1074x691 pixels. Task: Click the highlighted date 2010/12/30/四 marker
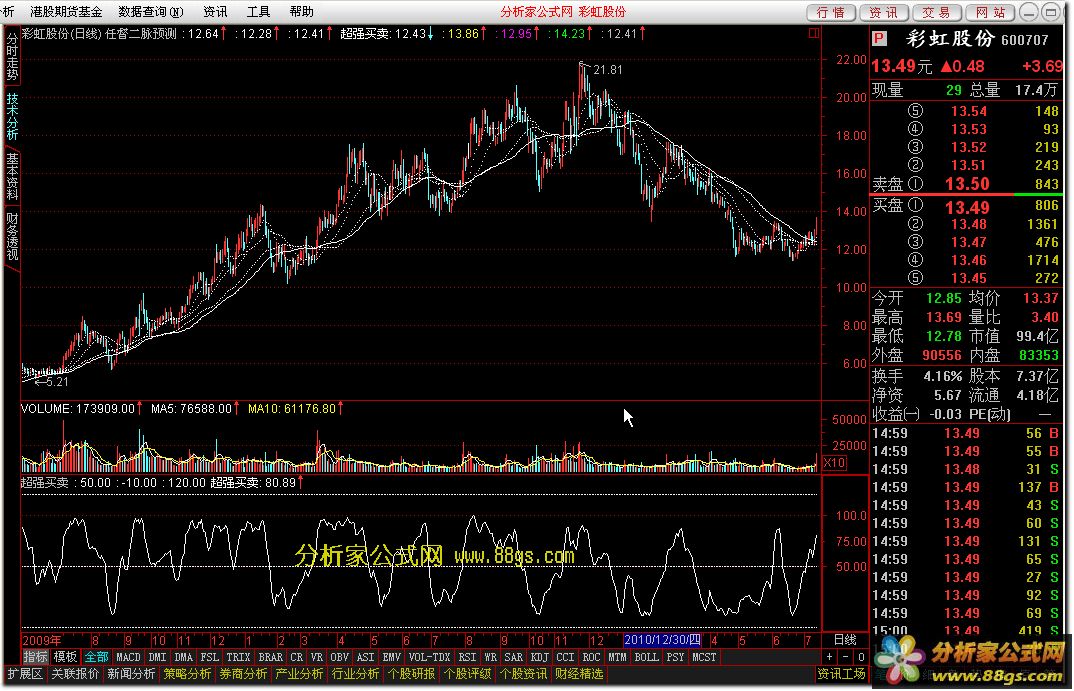point(662,640)
